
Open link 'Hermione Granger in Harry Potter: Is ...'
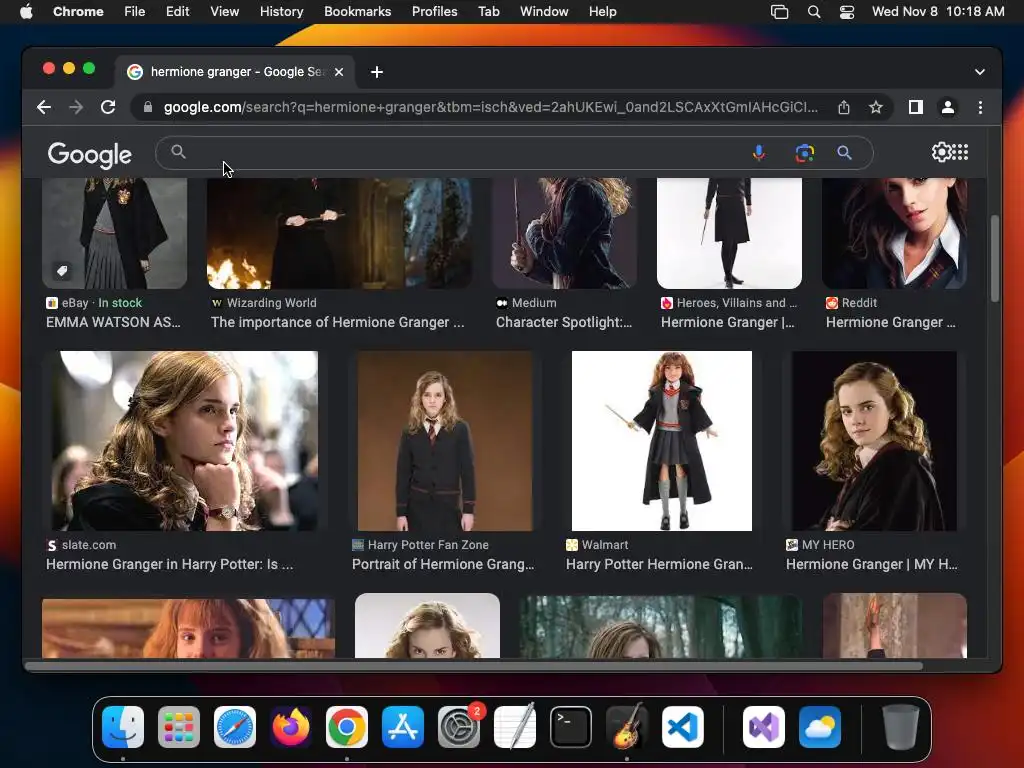[170, 564]
